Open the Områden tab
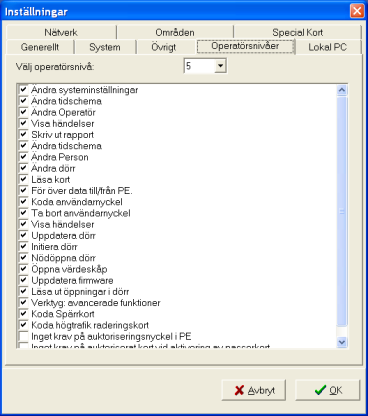Image resolution: width=368 pixels, height=416 pixels. pyautogui.click(x=175, y=32)
